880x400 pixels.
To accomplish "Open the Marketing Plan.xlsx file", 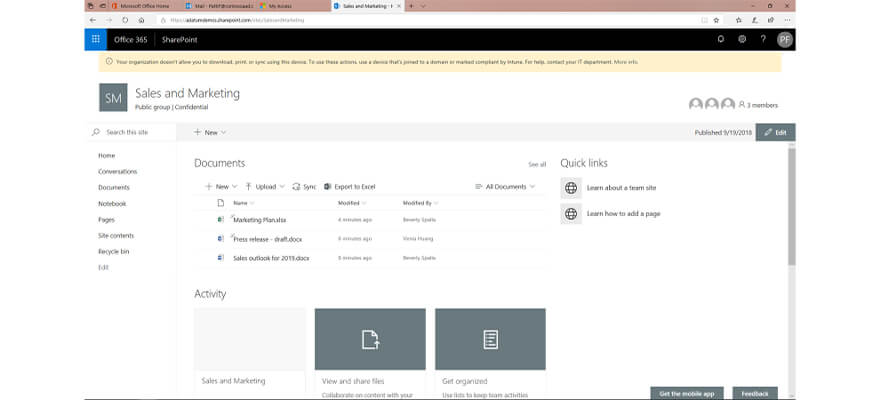I will point(259,220).
